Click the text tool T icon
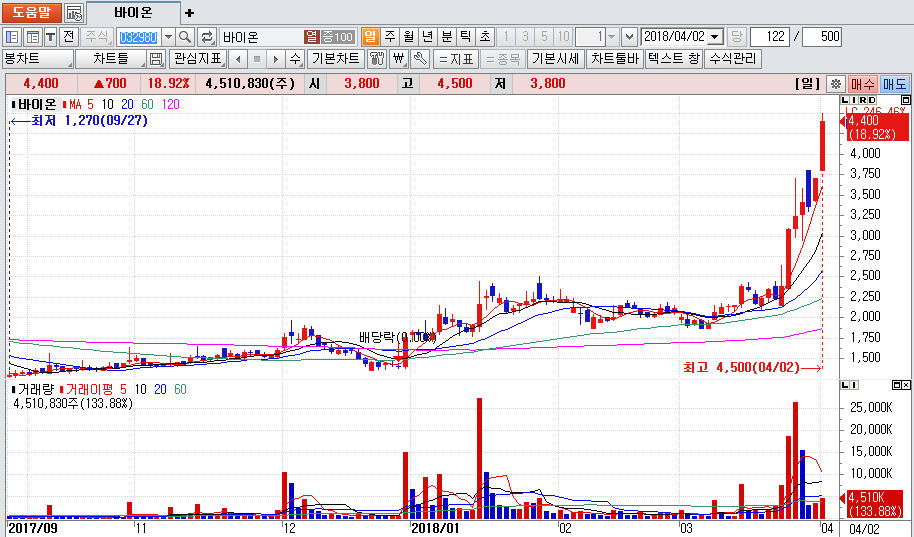914x537 pixels. tap(50, 37)
